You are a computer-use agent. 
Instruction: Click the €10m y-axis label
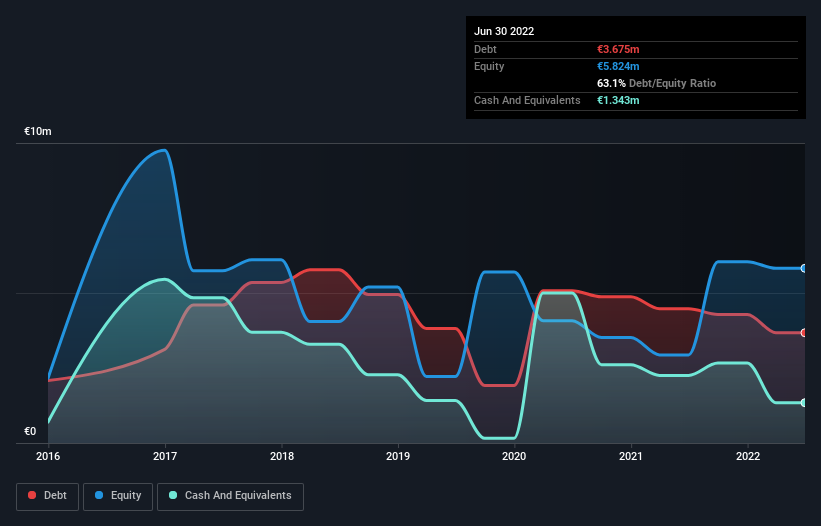coord(38,131)
